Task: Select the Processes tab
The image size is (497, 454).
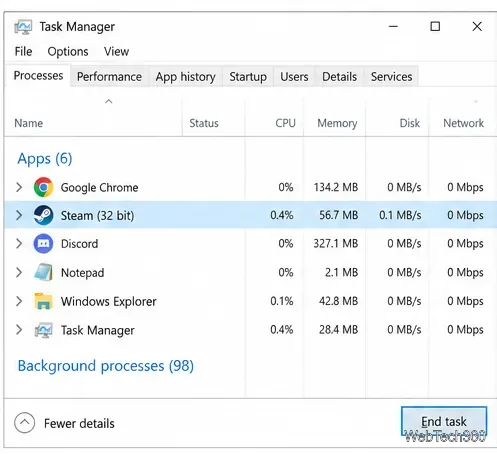Action: pos(38,76)
